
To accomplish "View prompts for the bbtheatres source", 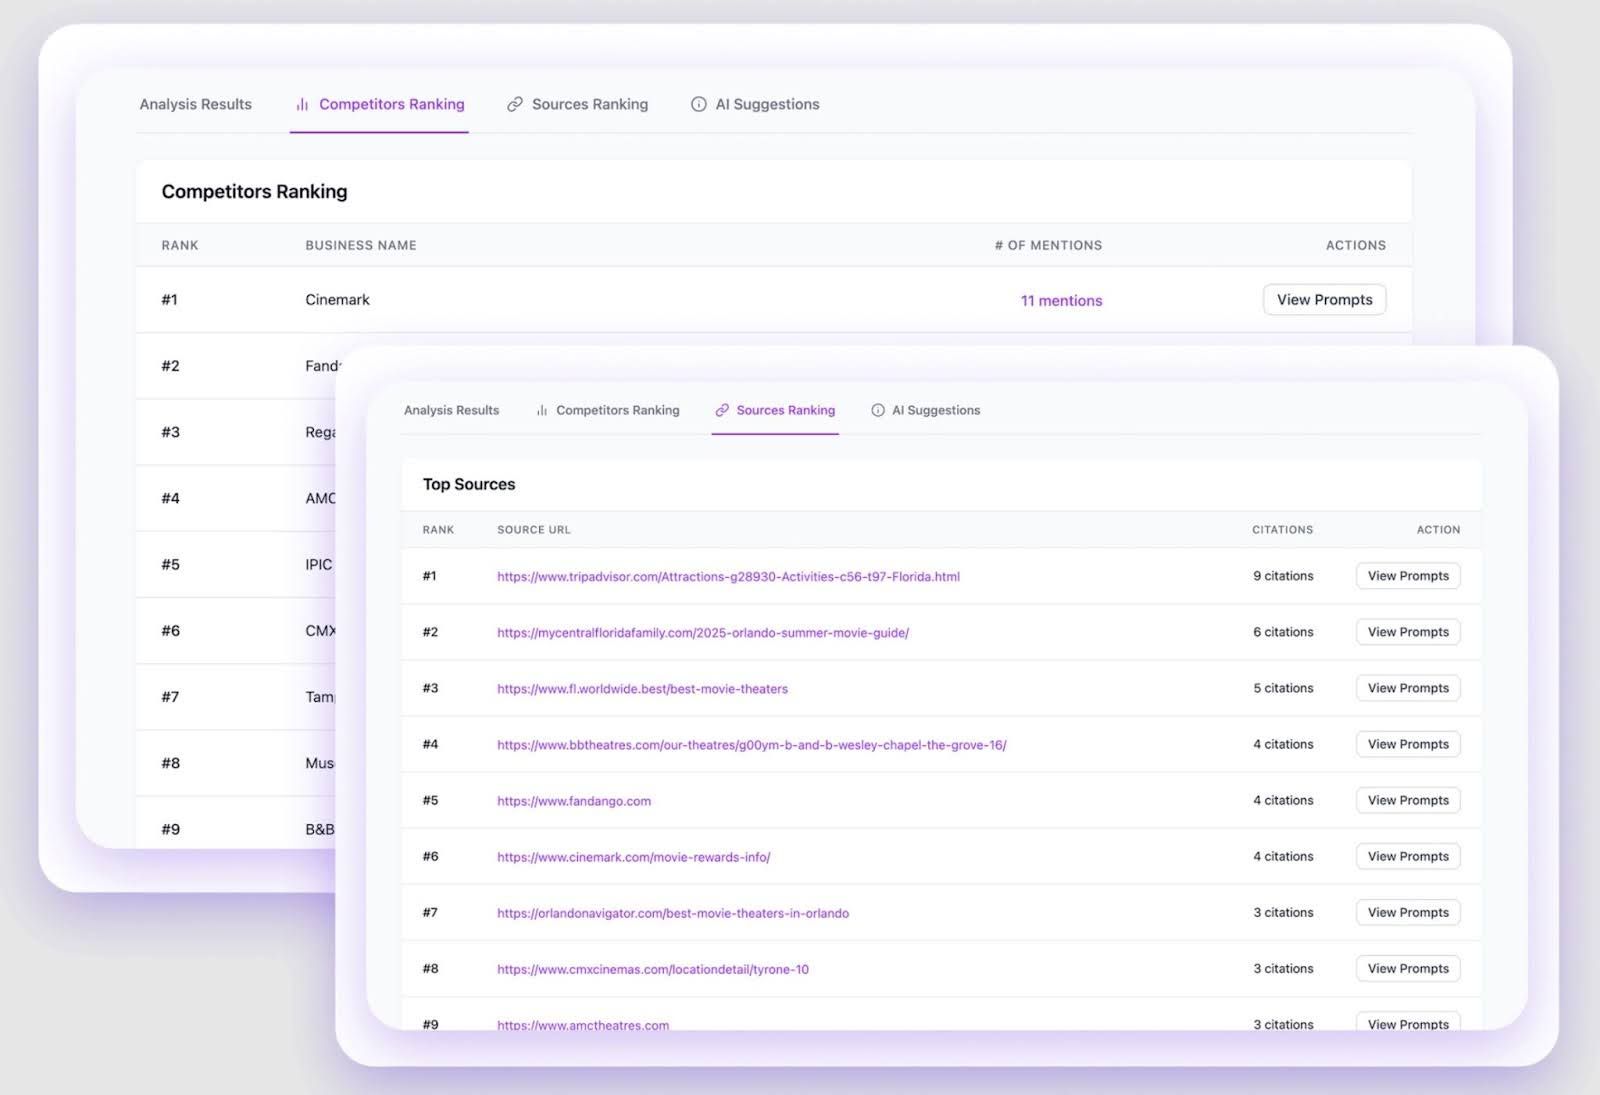I will 1408,744.
